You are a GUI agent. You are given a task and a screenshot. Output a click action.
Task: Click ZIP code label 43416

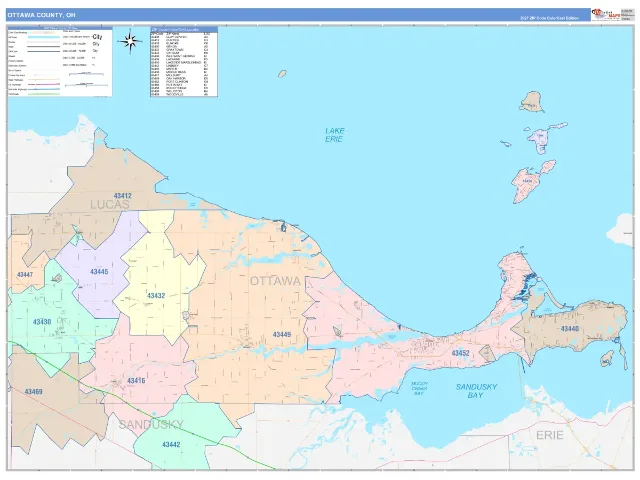[136, 381]
